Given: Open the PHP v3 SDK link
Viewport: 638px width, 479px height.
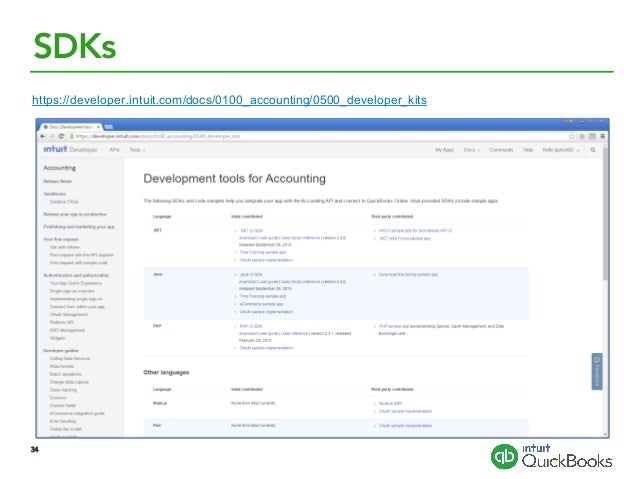Looking at the screenshot, I should tap(251, 326).
